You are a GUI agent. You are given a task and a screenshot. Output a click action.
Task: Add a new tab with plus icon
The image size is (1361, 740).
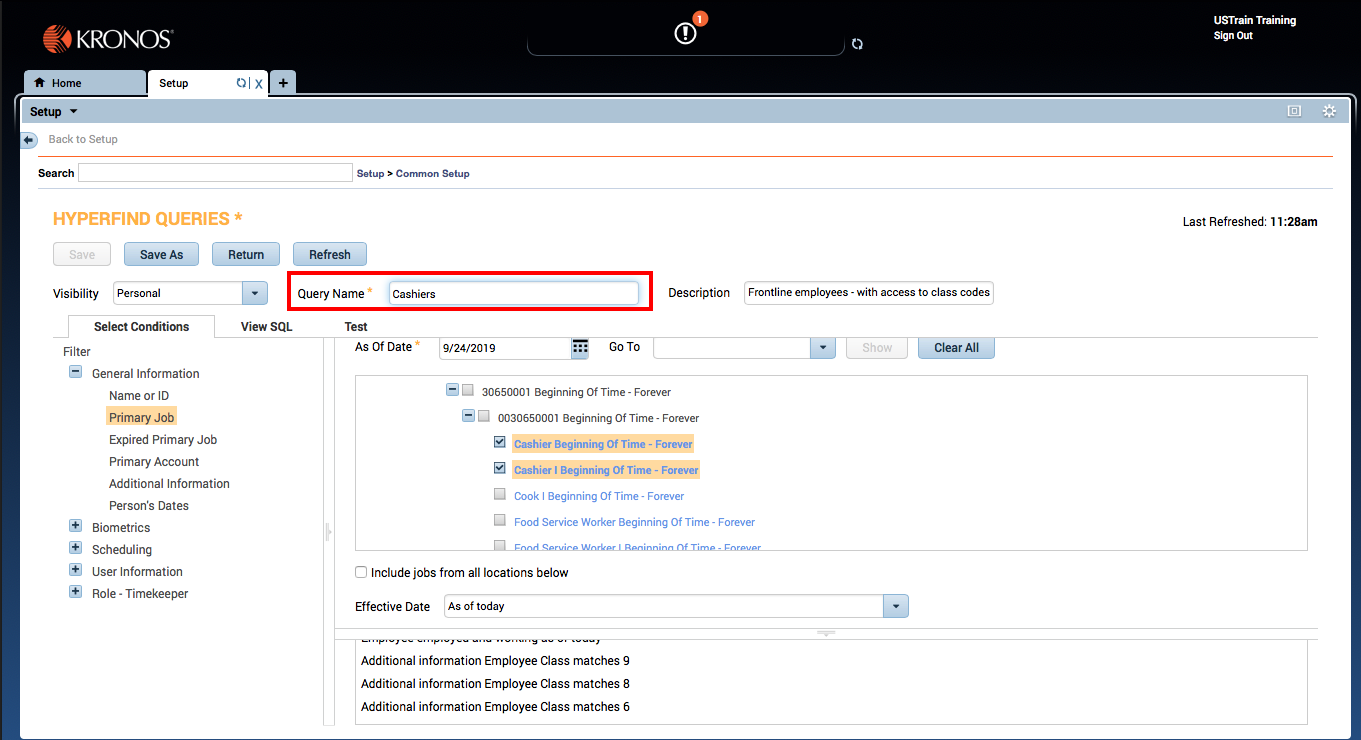tap(283, 83)
